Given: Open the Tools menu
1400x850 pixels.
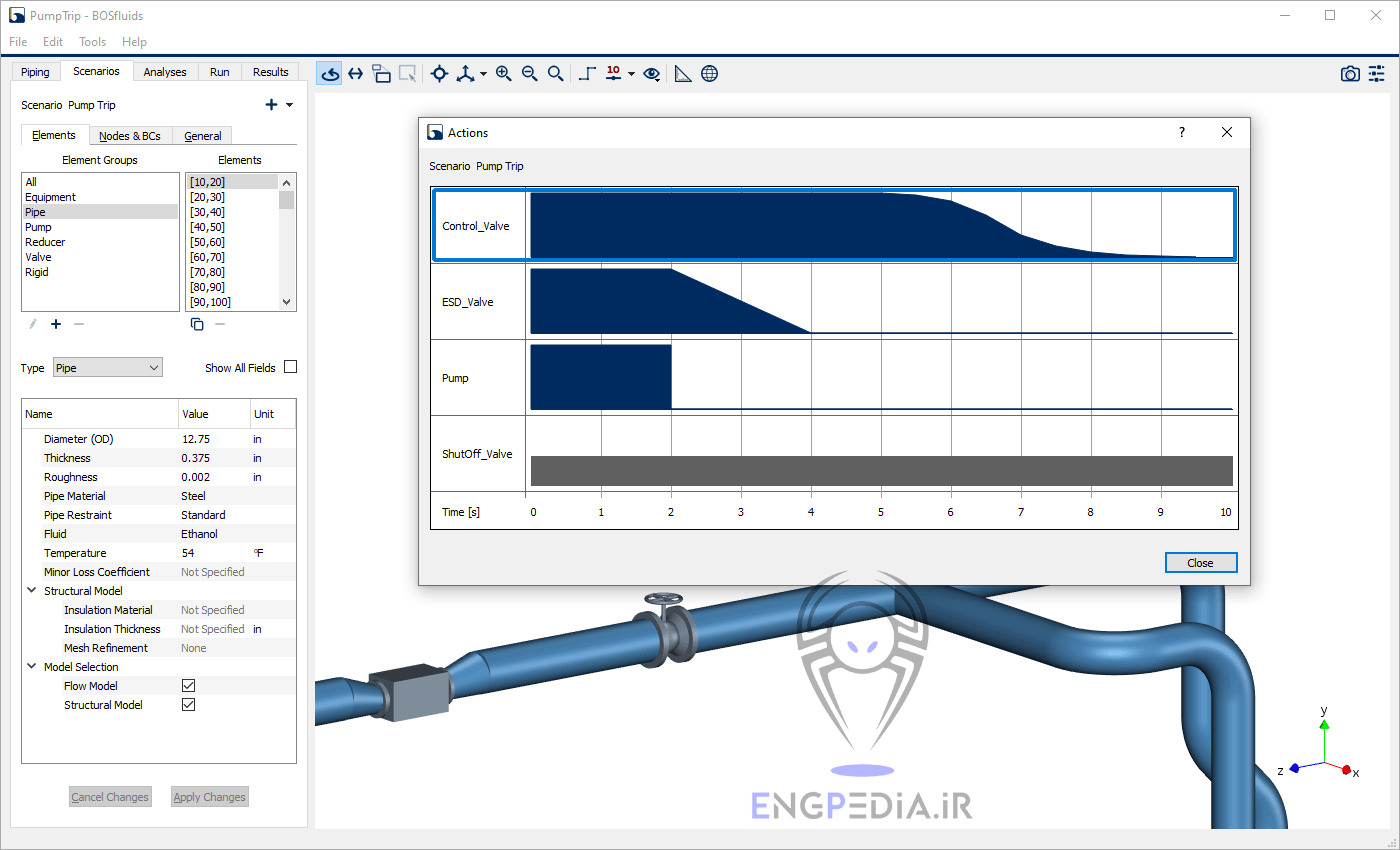Looking at the screenshot, I should [92, 42].
